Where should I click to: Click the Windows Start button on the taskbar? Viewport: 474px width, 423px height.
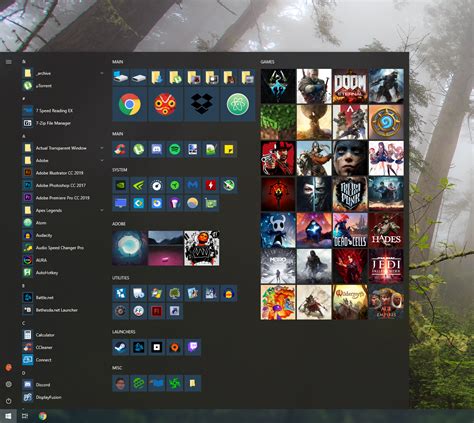click(x=8, y=416)
